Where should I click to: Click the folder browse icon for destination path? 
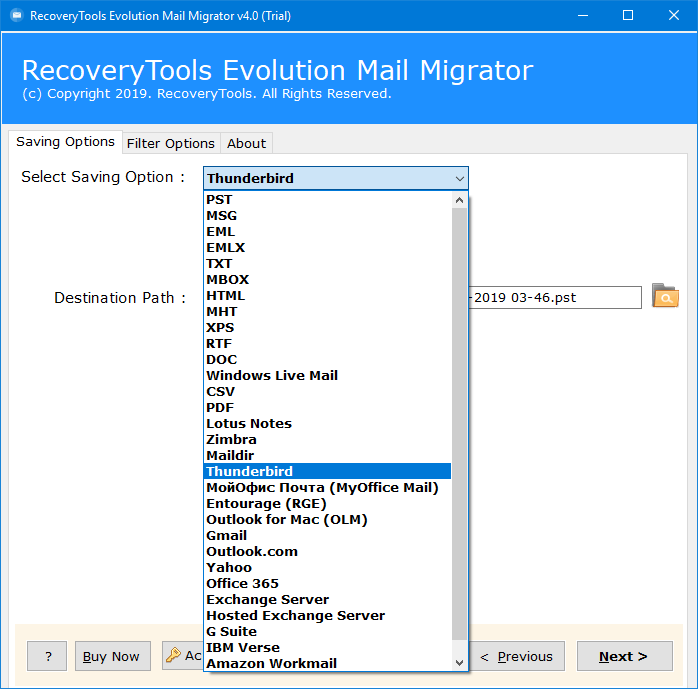(x=665, y=296)
